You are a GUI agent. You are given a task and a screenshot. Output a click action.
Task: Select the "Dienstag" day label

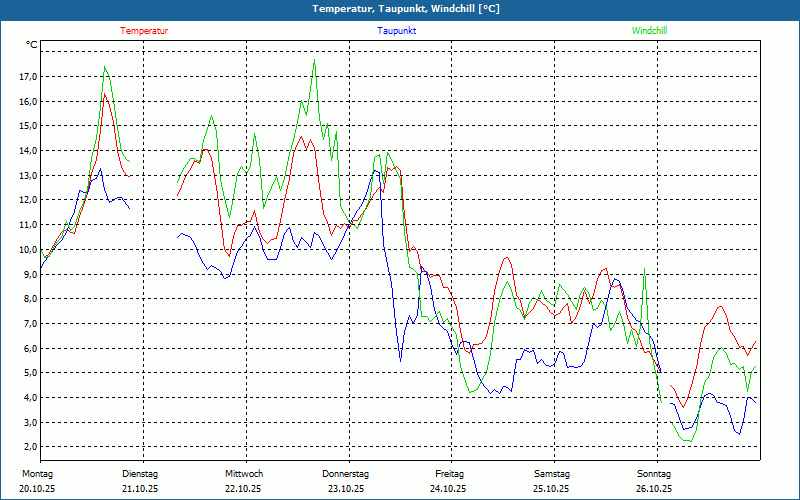140,473
